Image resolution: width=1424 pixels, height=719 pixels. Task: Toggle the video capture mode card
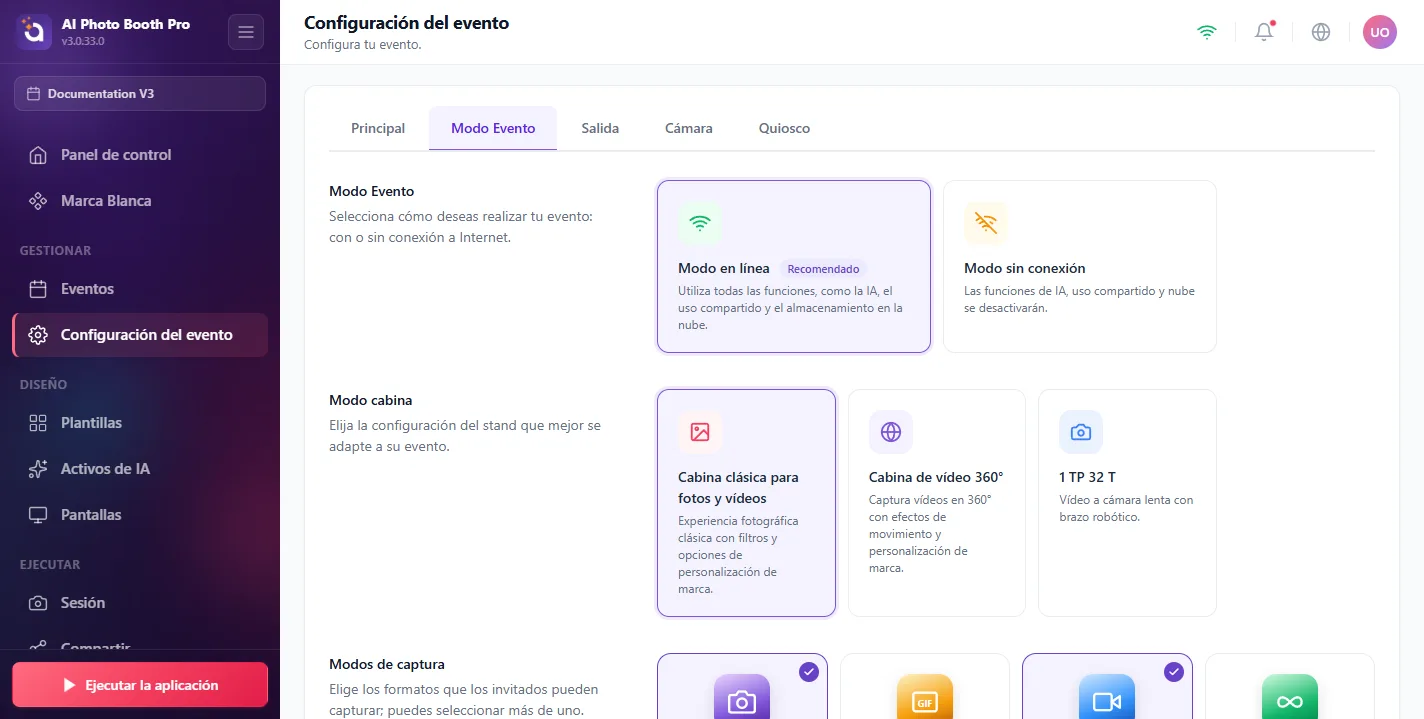1107,687
